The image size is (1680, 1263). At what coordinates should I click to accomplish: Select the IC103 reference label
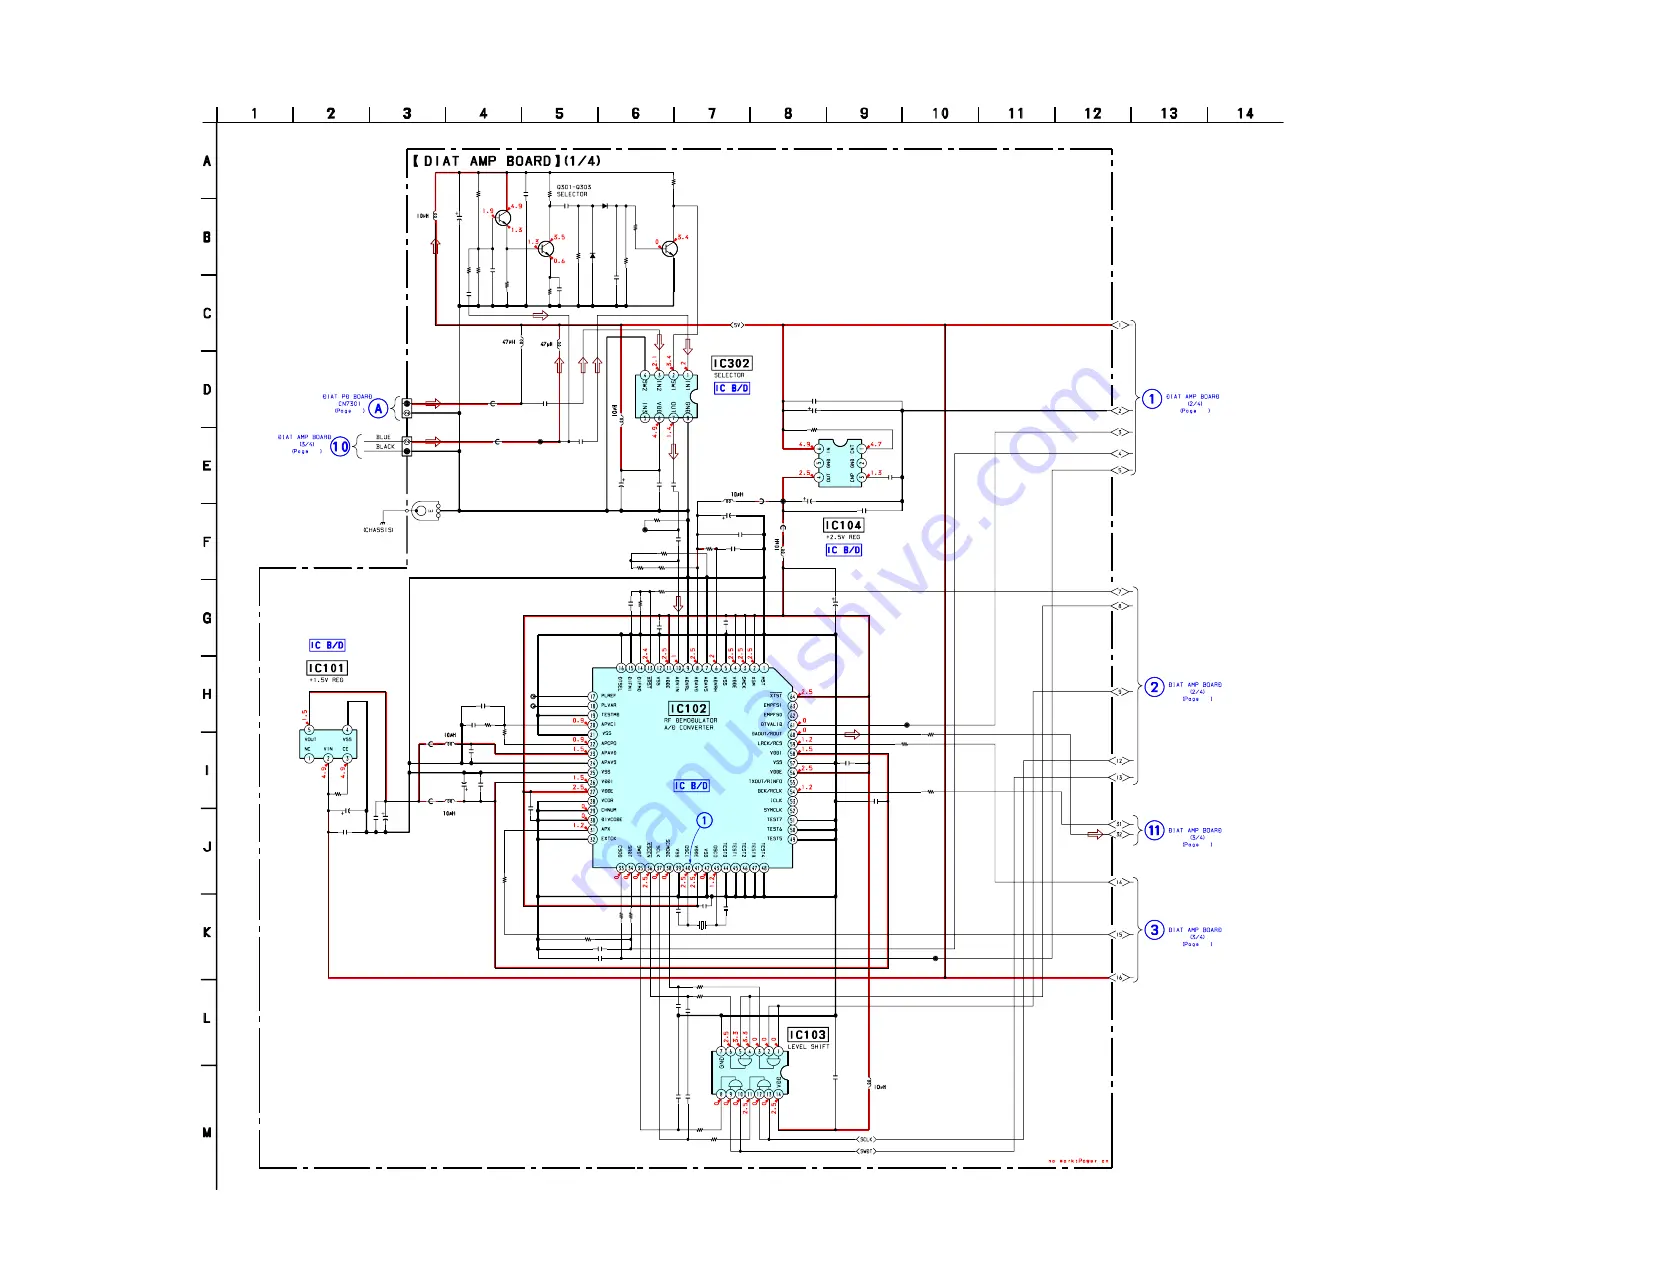click(x=808, y=1035)
